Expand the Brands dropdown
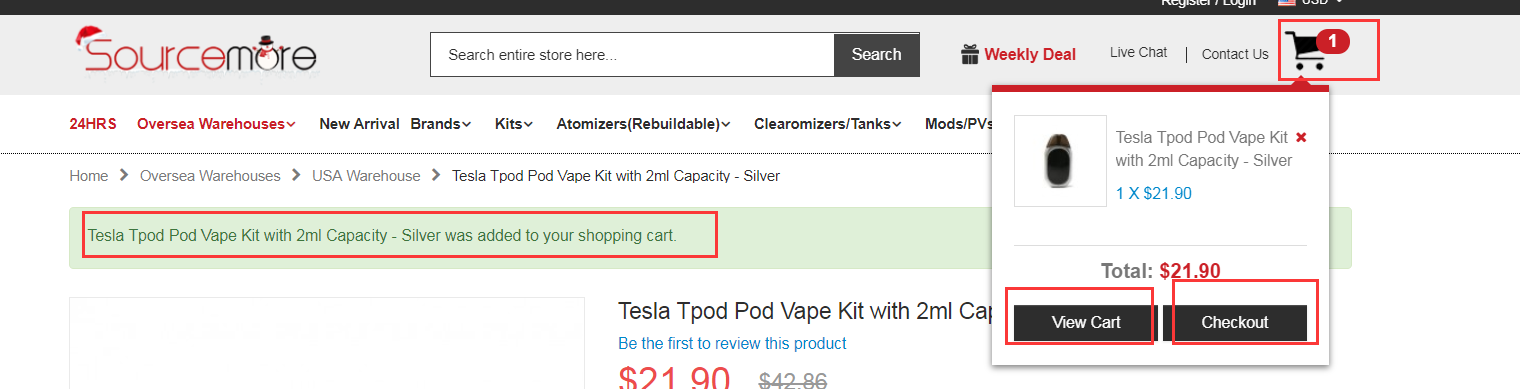 440,124
